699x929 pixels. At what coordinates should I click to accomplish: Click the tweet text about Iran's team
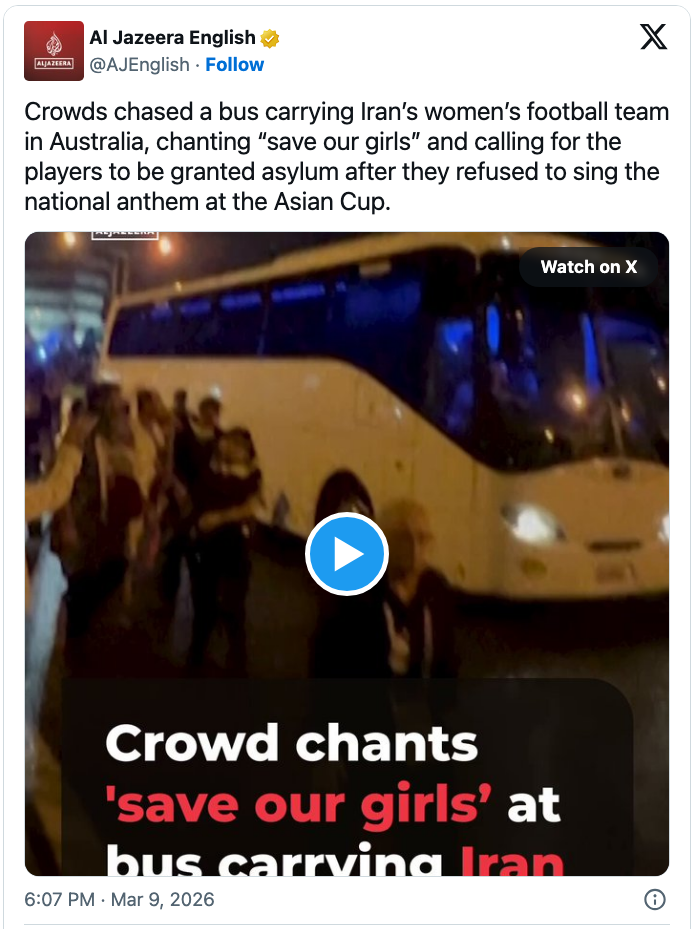347,156
